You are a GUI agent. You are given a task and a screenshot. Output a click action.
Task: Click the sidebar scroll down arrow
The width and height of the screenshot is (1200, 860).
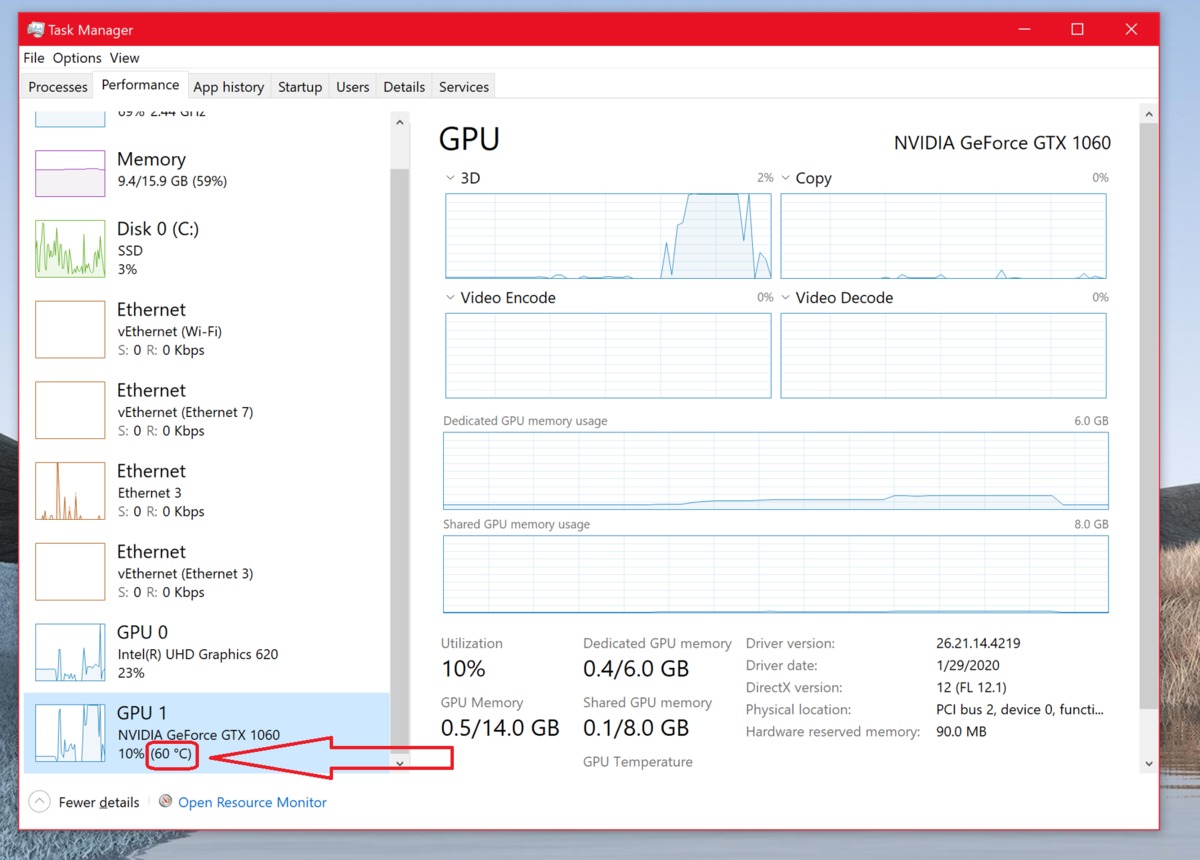(400, 763)
